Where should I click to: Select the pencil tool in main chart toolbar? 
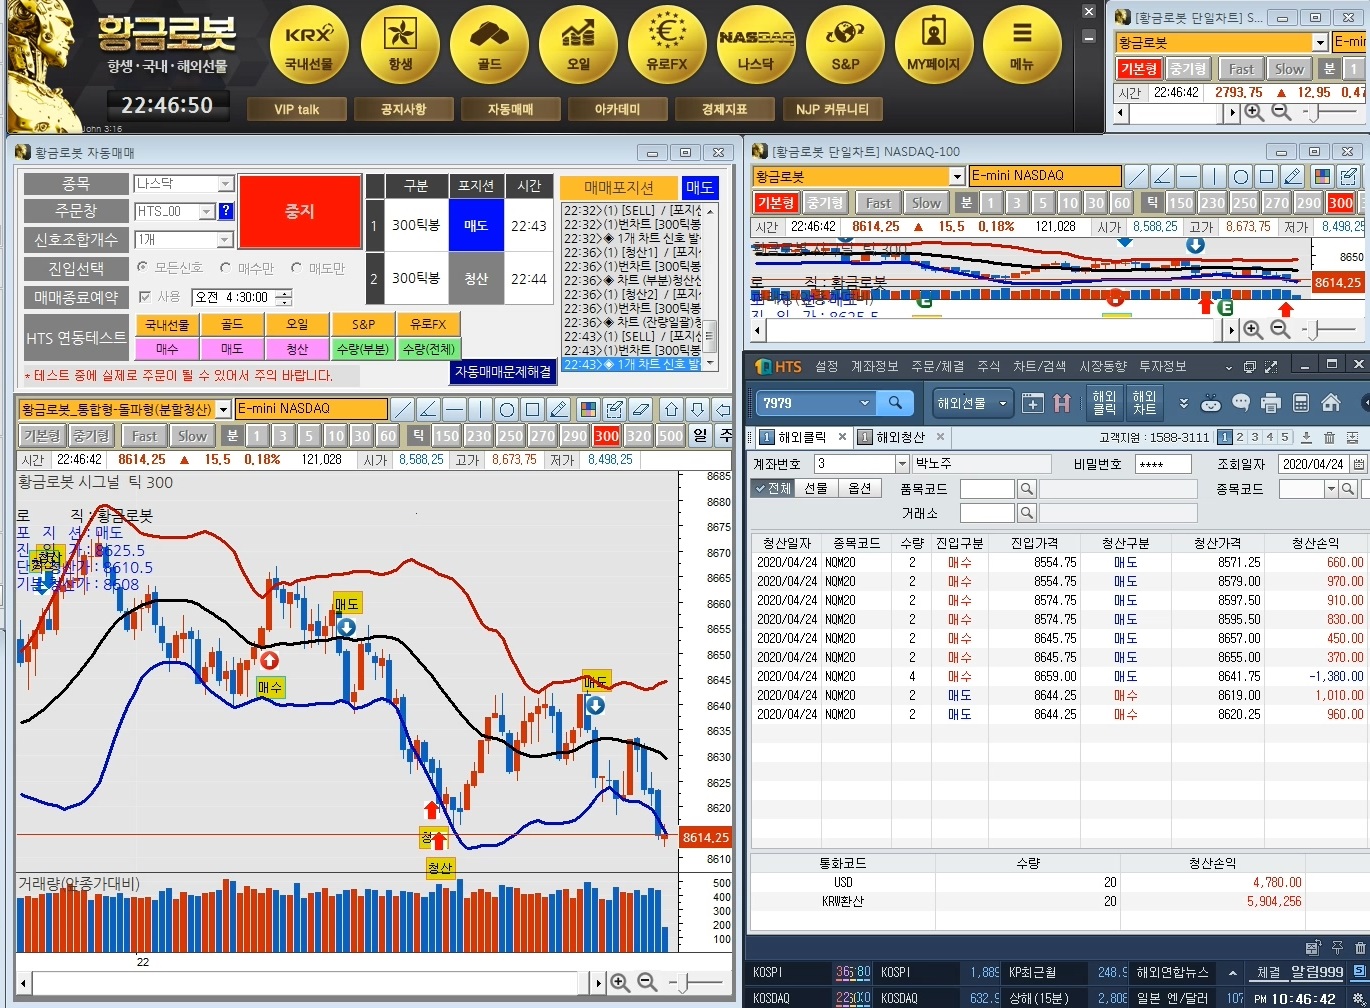[558, 409]
